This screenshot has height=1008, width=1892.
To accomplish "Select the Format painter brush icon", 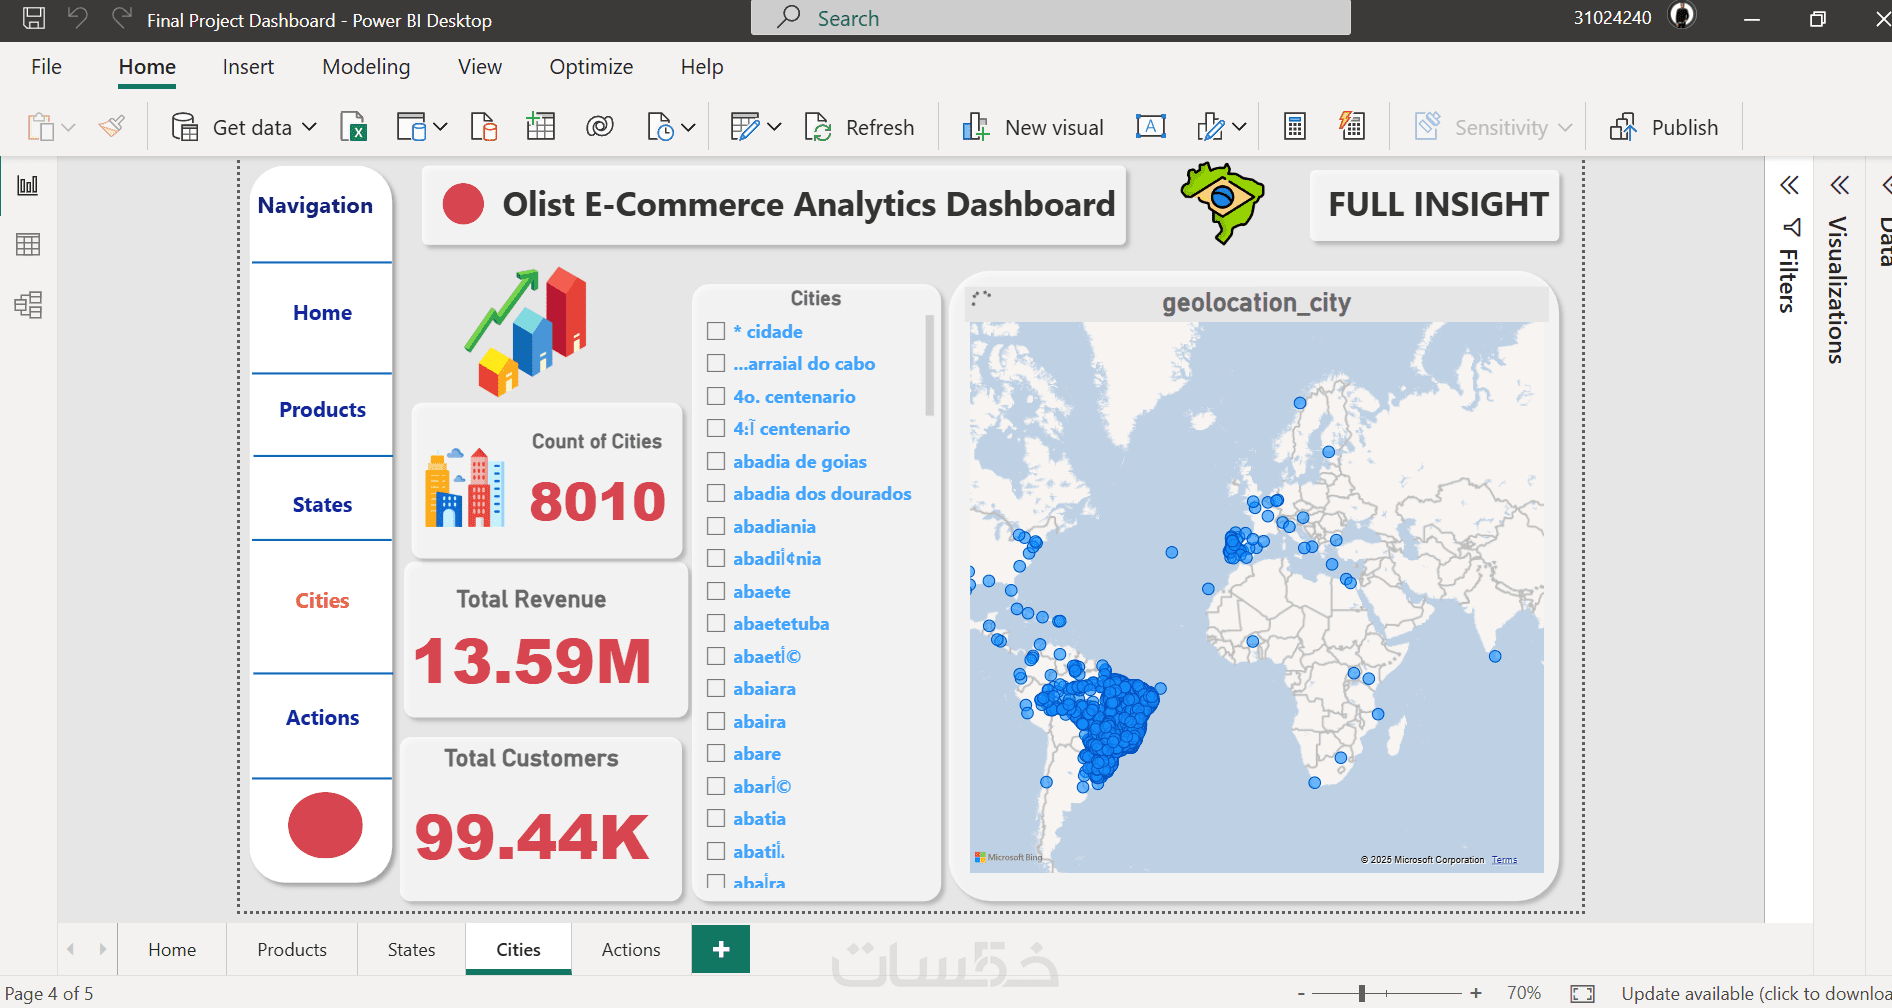I will (x=112, y=127).
